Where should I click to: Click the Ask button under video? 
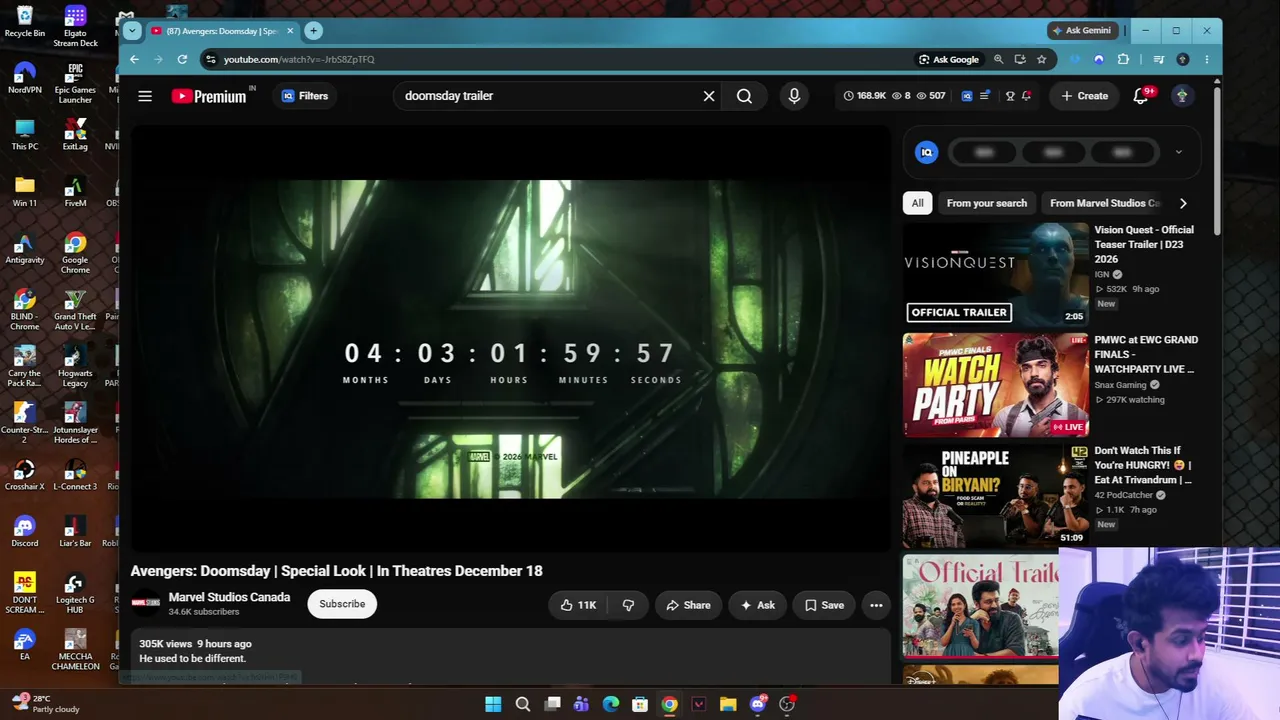[757, 605]
